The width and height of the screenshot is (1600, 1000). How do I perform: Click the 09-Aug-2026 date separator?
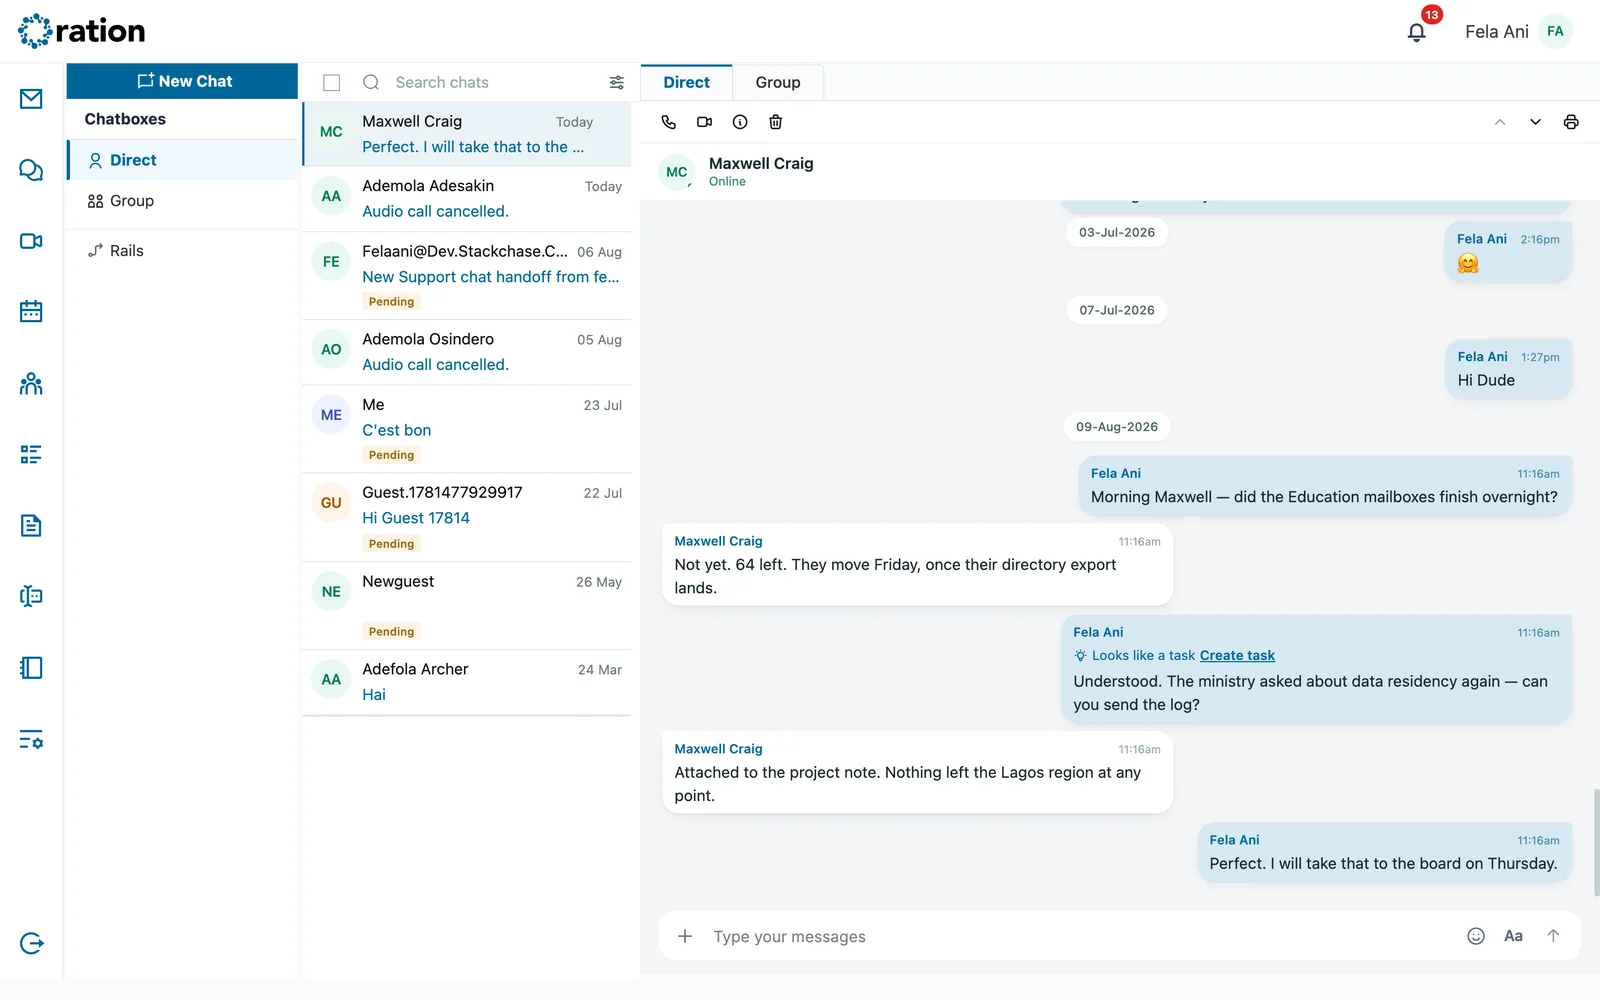1117,427
